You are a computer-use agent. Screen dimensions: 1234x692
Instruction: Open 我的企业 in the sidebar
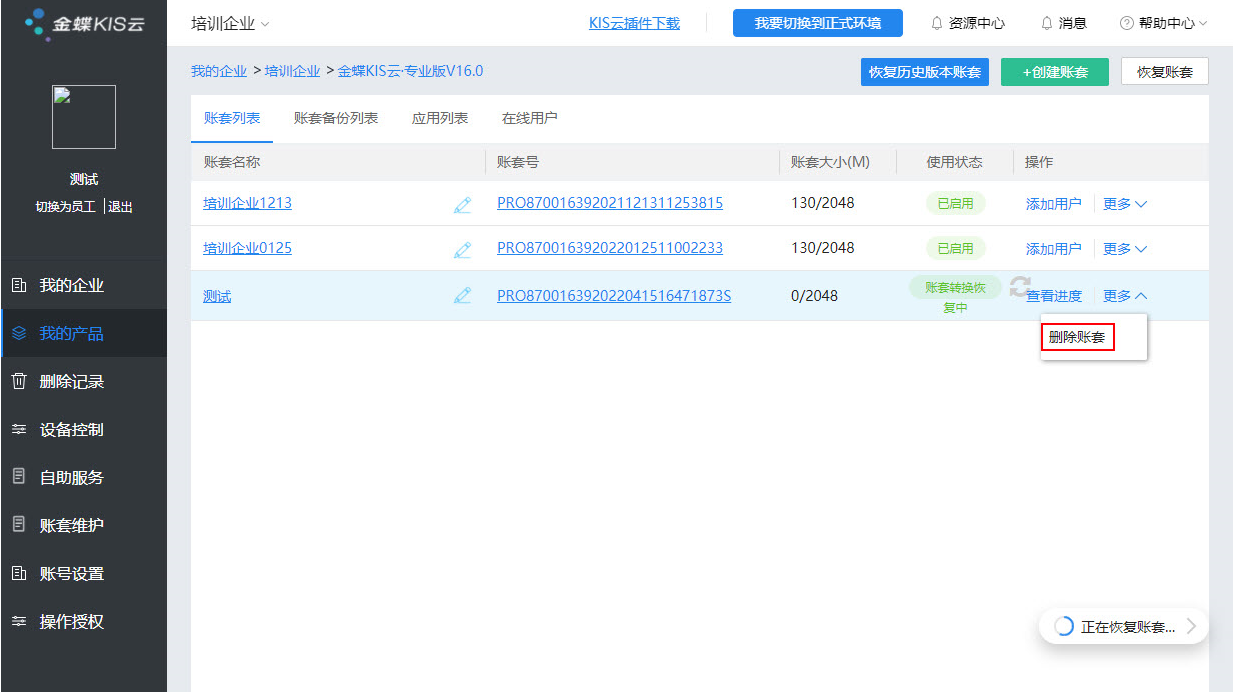84,286
